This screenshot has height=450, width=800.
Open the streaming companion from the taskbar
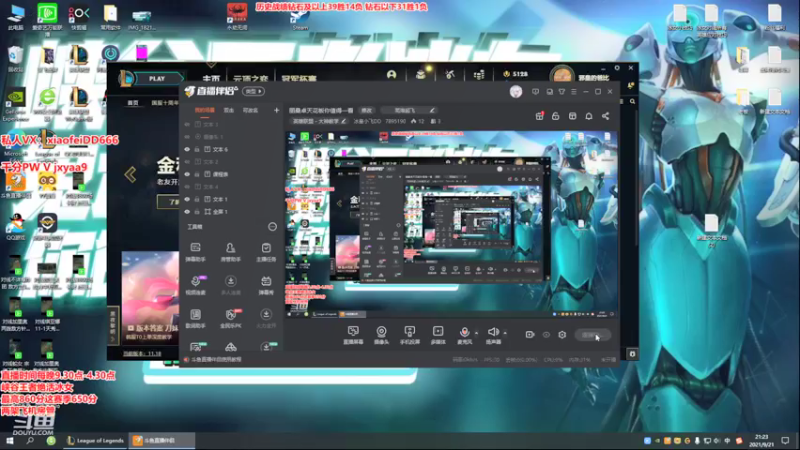point(161,440)
